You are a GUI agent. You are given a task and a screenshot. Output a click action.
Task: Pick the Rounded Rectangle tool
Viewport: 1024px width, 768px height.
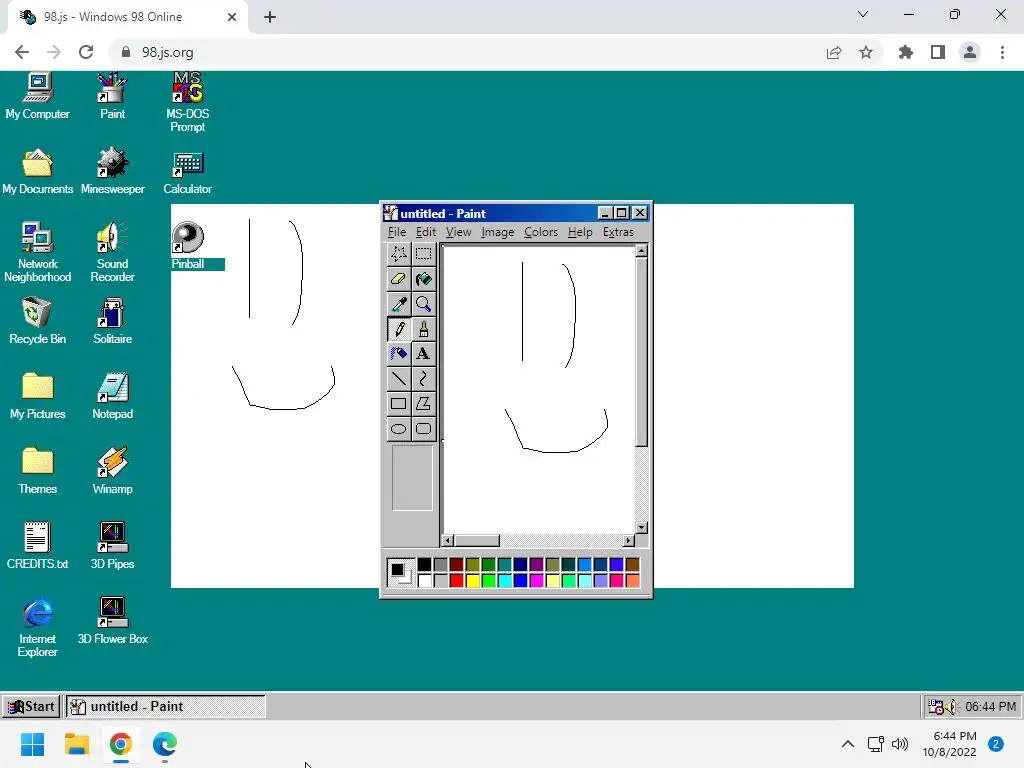(423, 429)
